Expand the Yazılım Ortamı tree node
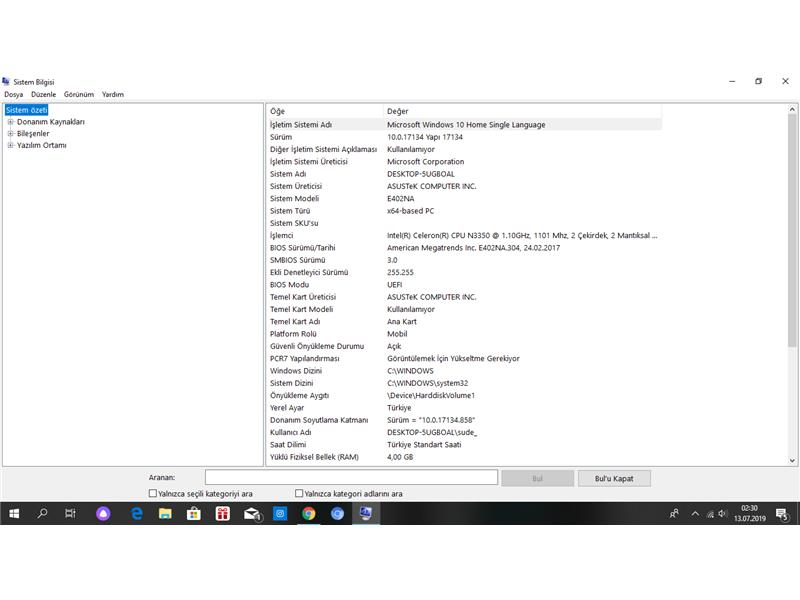The image size is (800, 600). [10, 145]
